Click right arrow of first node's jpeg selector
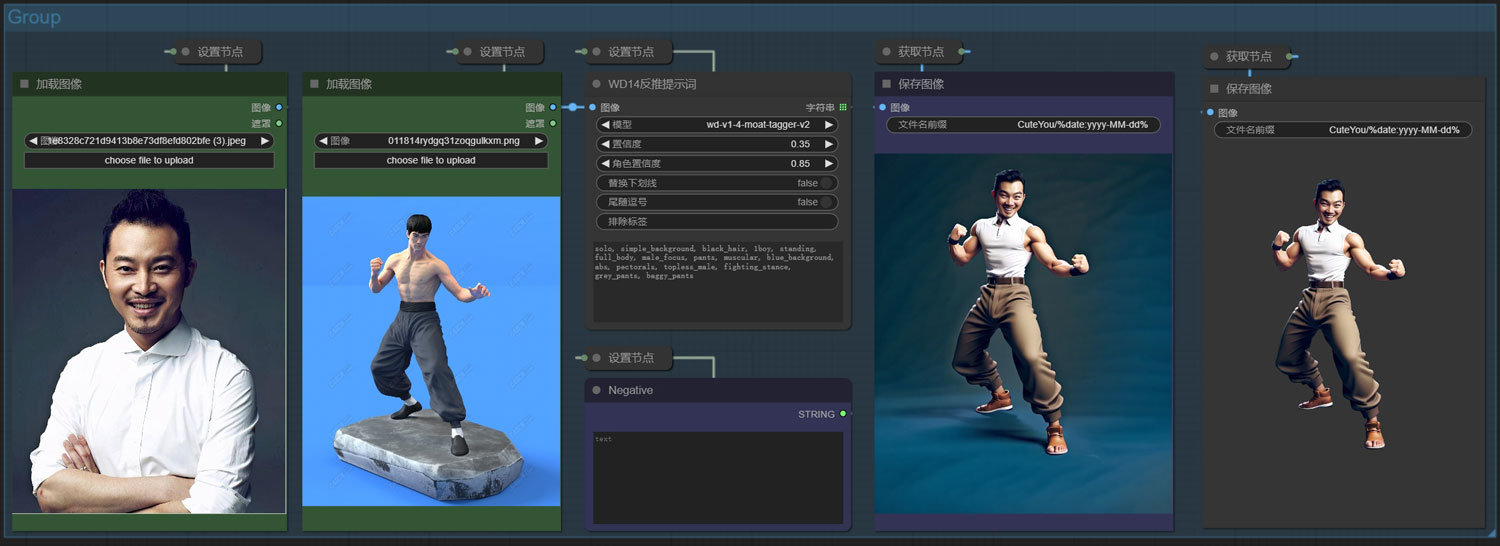Screen dimensions: 1500x546 point(265,142)
